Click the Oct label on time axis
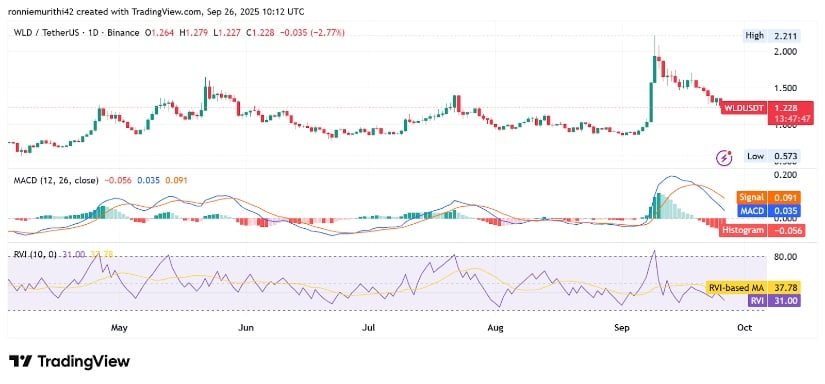This screenshot has width=825, height=384. coord(744,328)
